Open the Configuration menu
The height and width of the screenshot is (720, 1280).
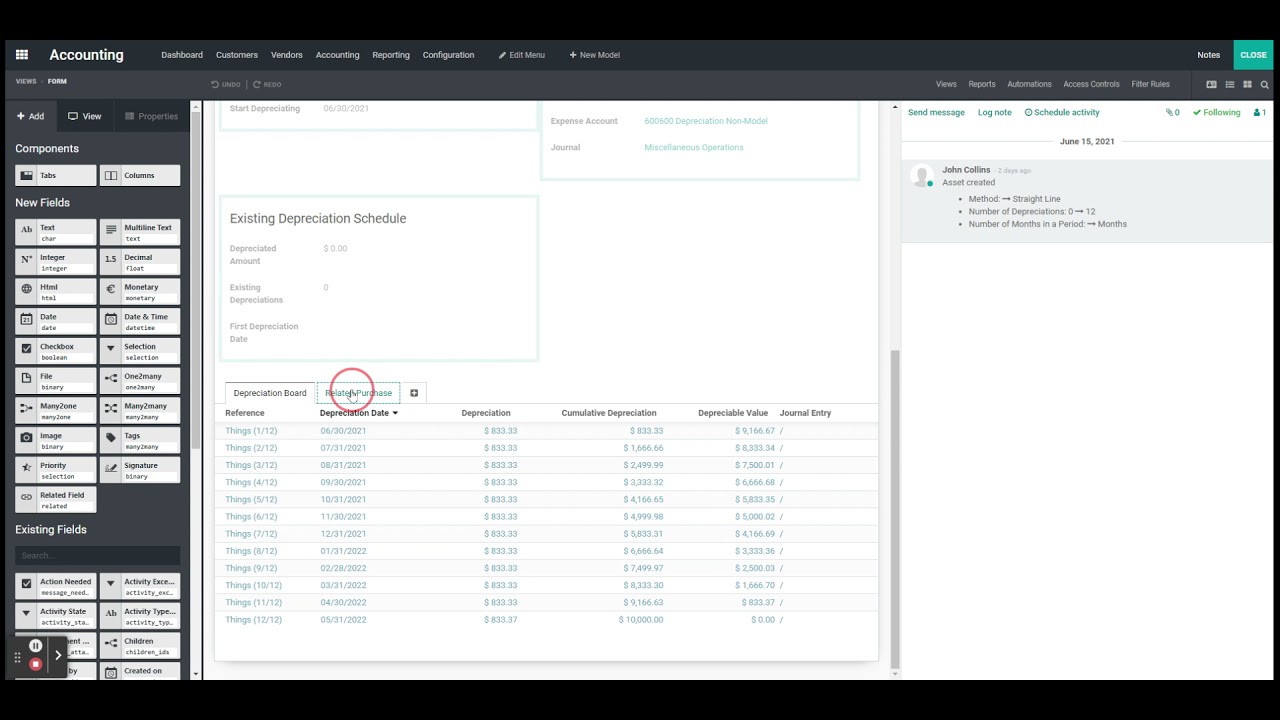tap(448, 55)
